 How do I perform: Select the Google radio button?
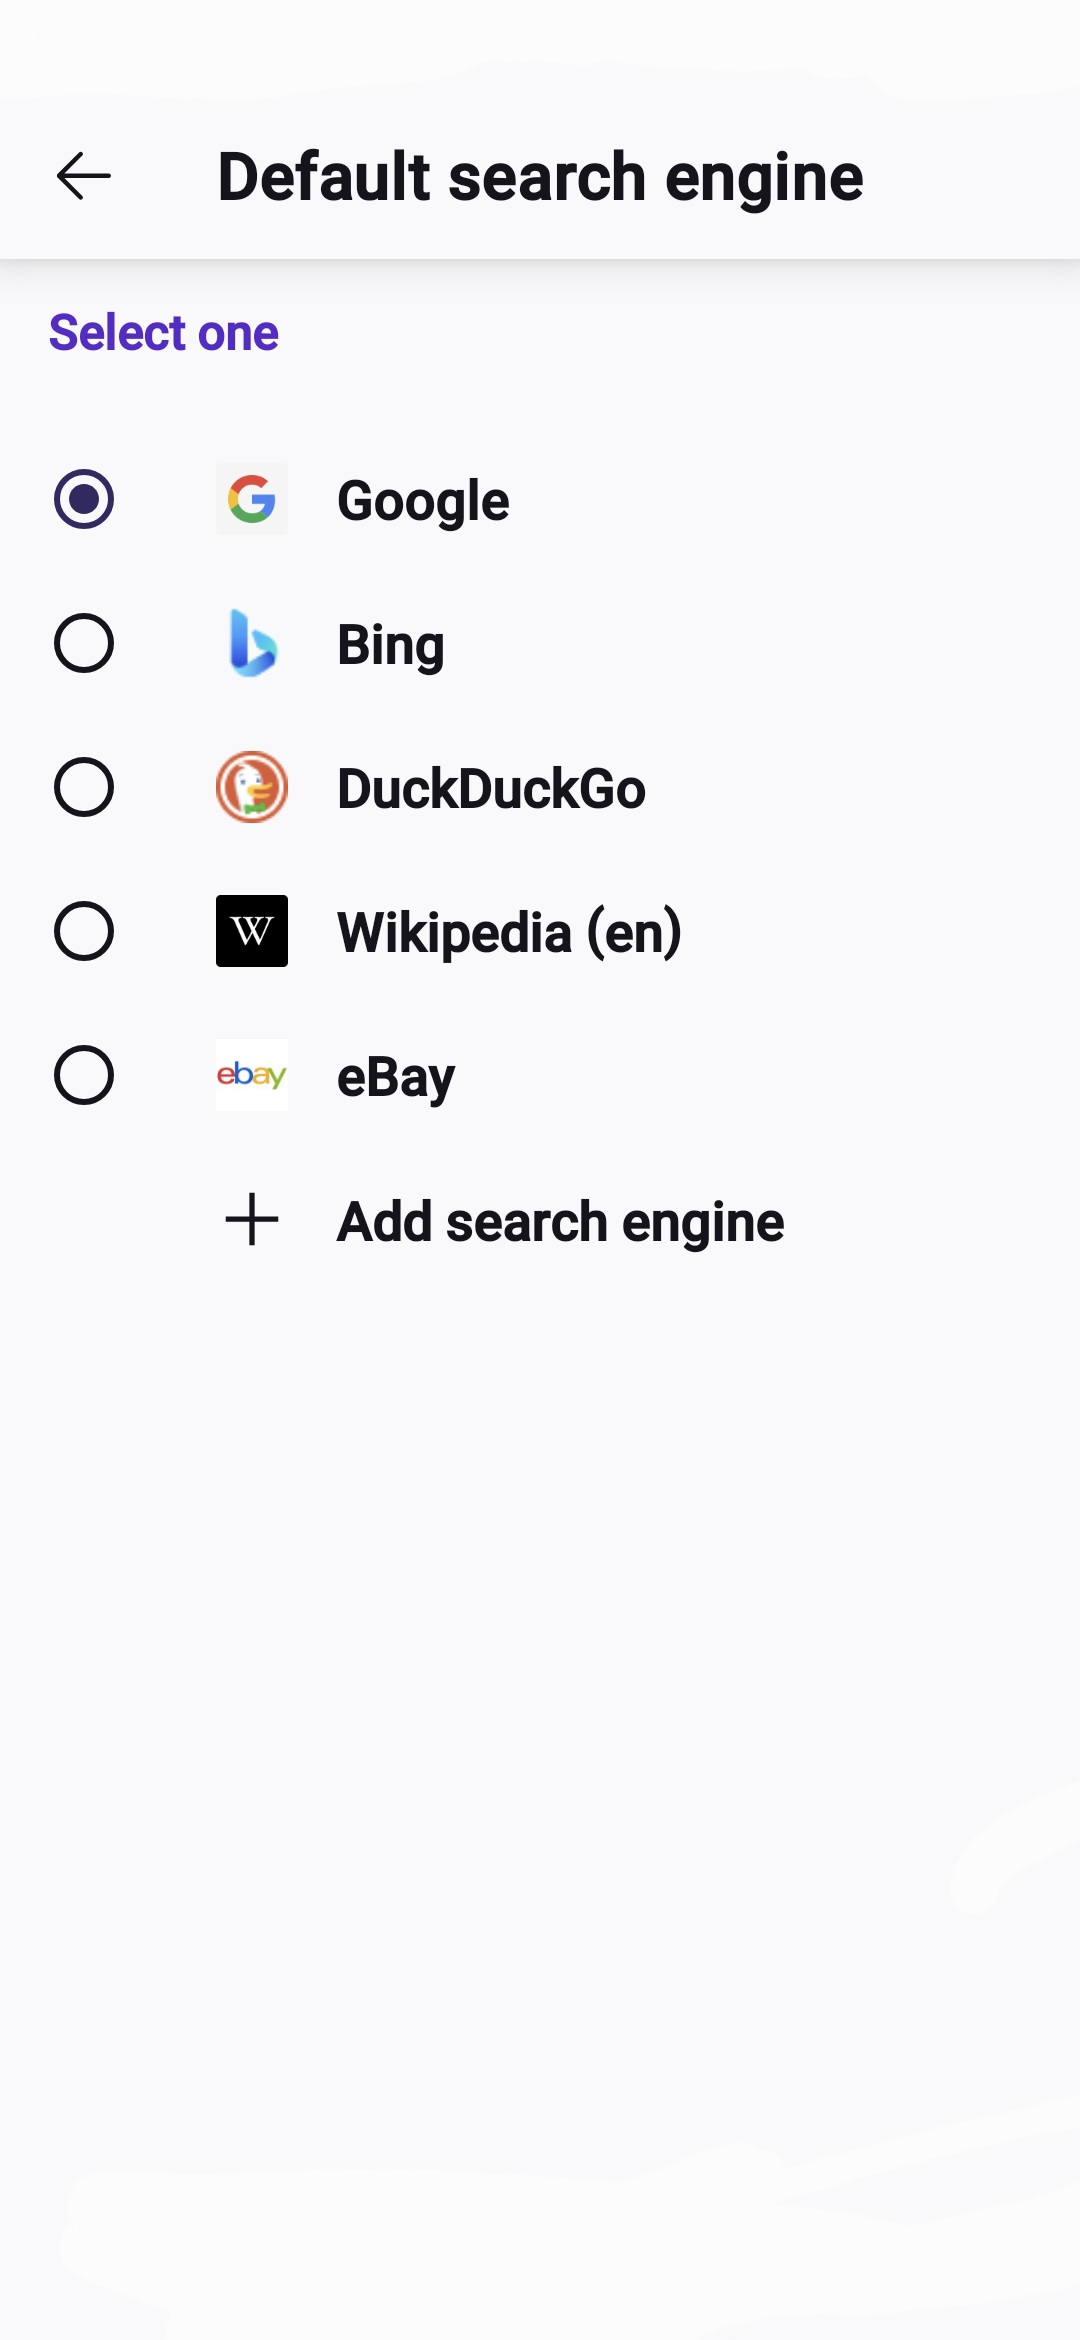tap(84, 499)
